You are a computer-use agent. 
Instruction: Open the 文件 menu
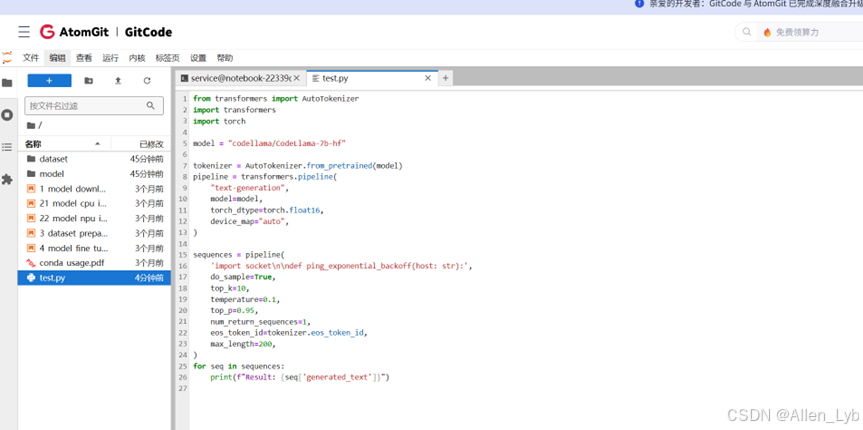tap(31, 58)
